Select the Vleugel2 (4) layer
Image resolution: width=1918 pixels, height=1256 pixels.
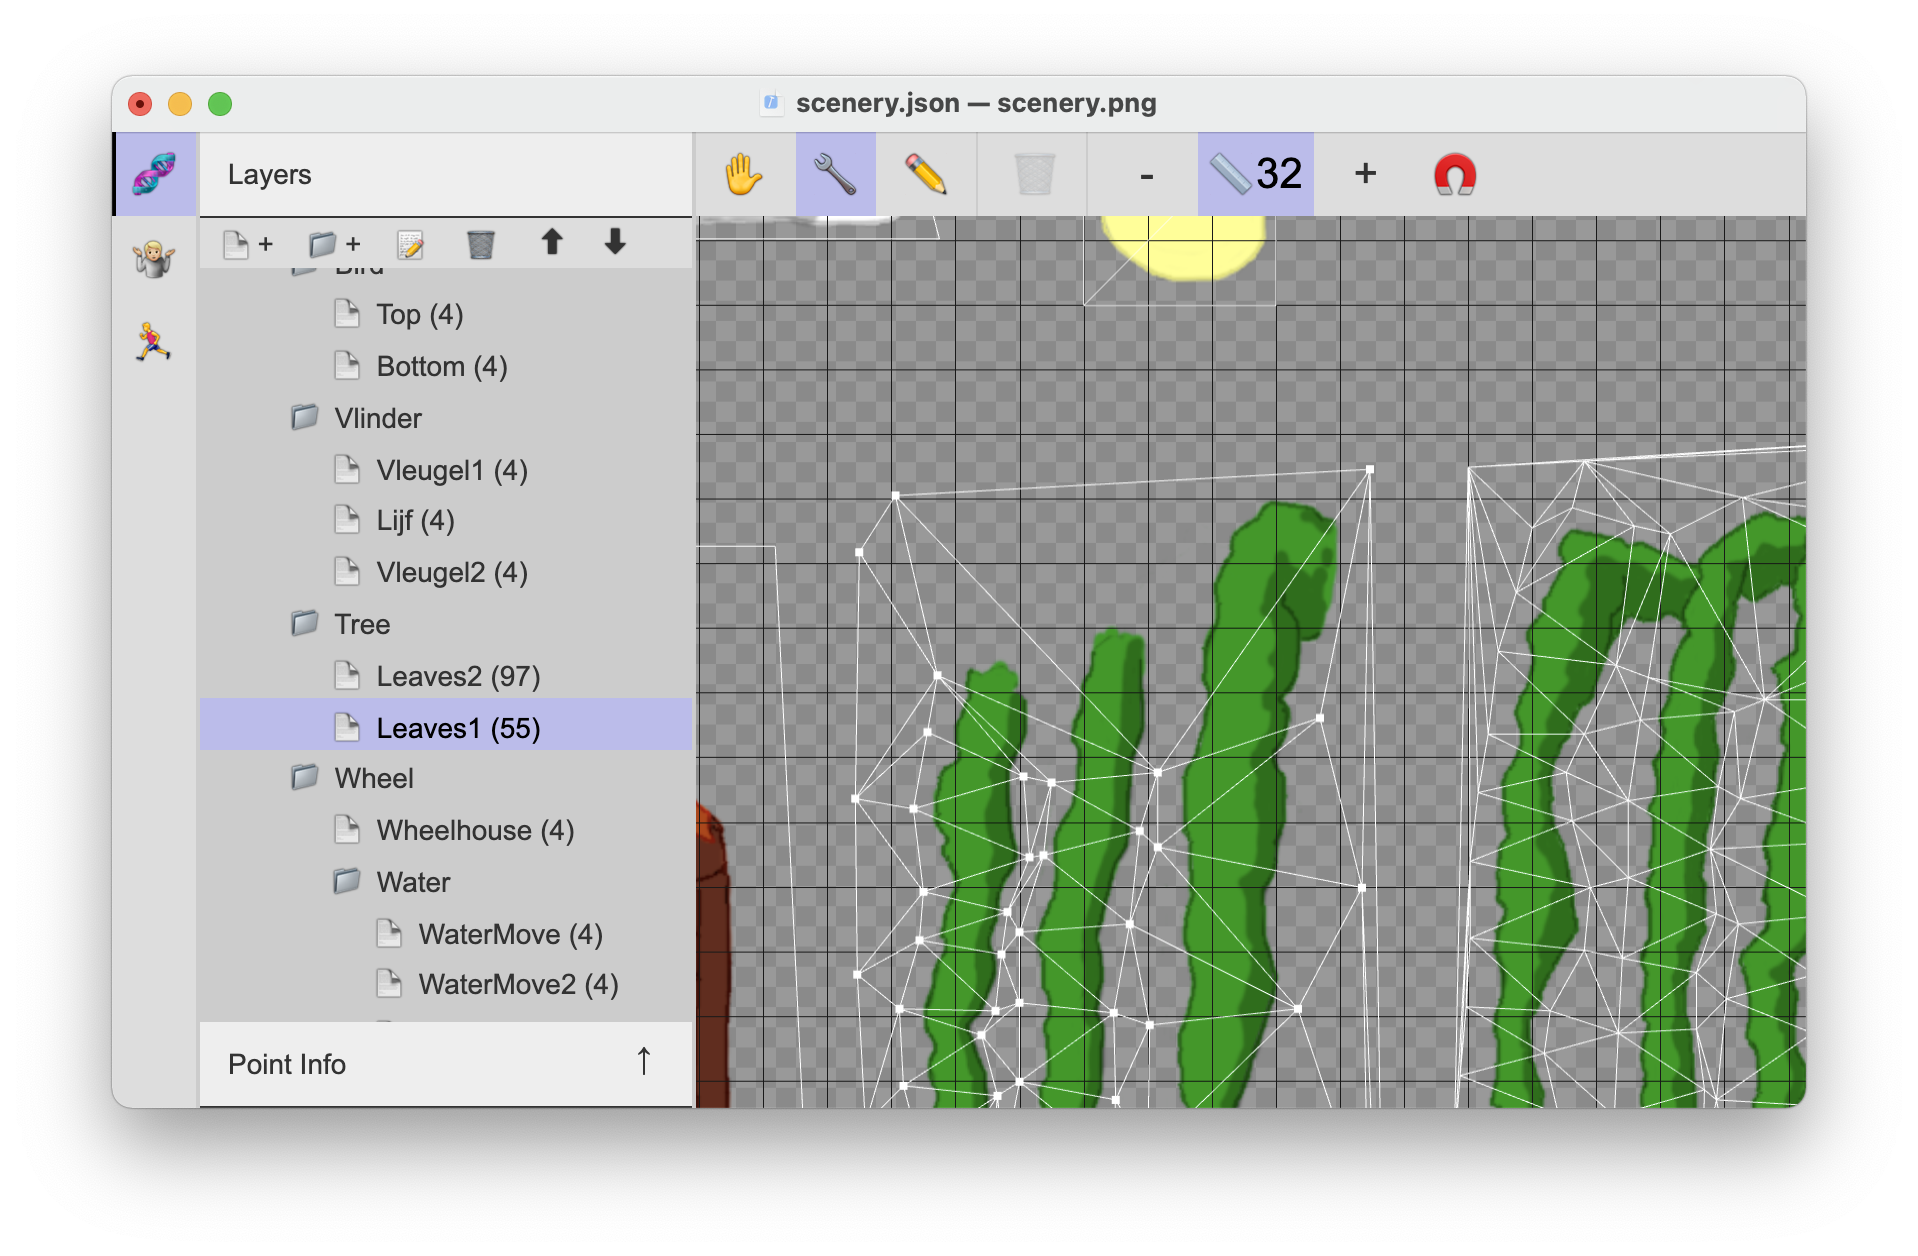pos(446,572)
